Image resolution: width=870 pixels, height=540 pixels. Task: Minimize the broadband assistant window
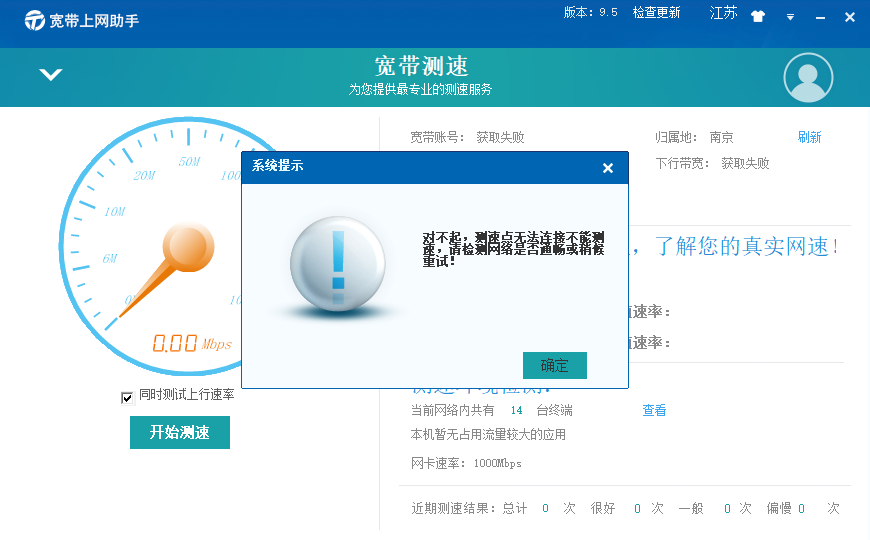coord(820,17)
